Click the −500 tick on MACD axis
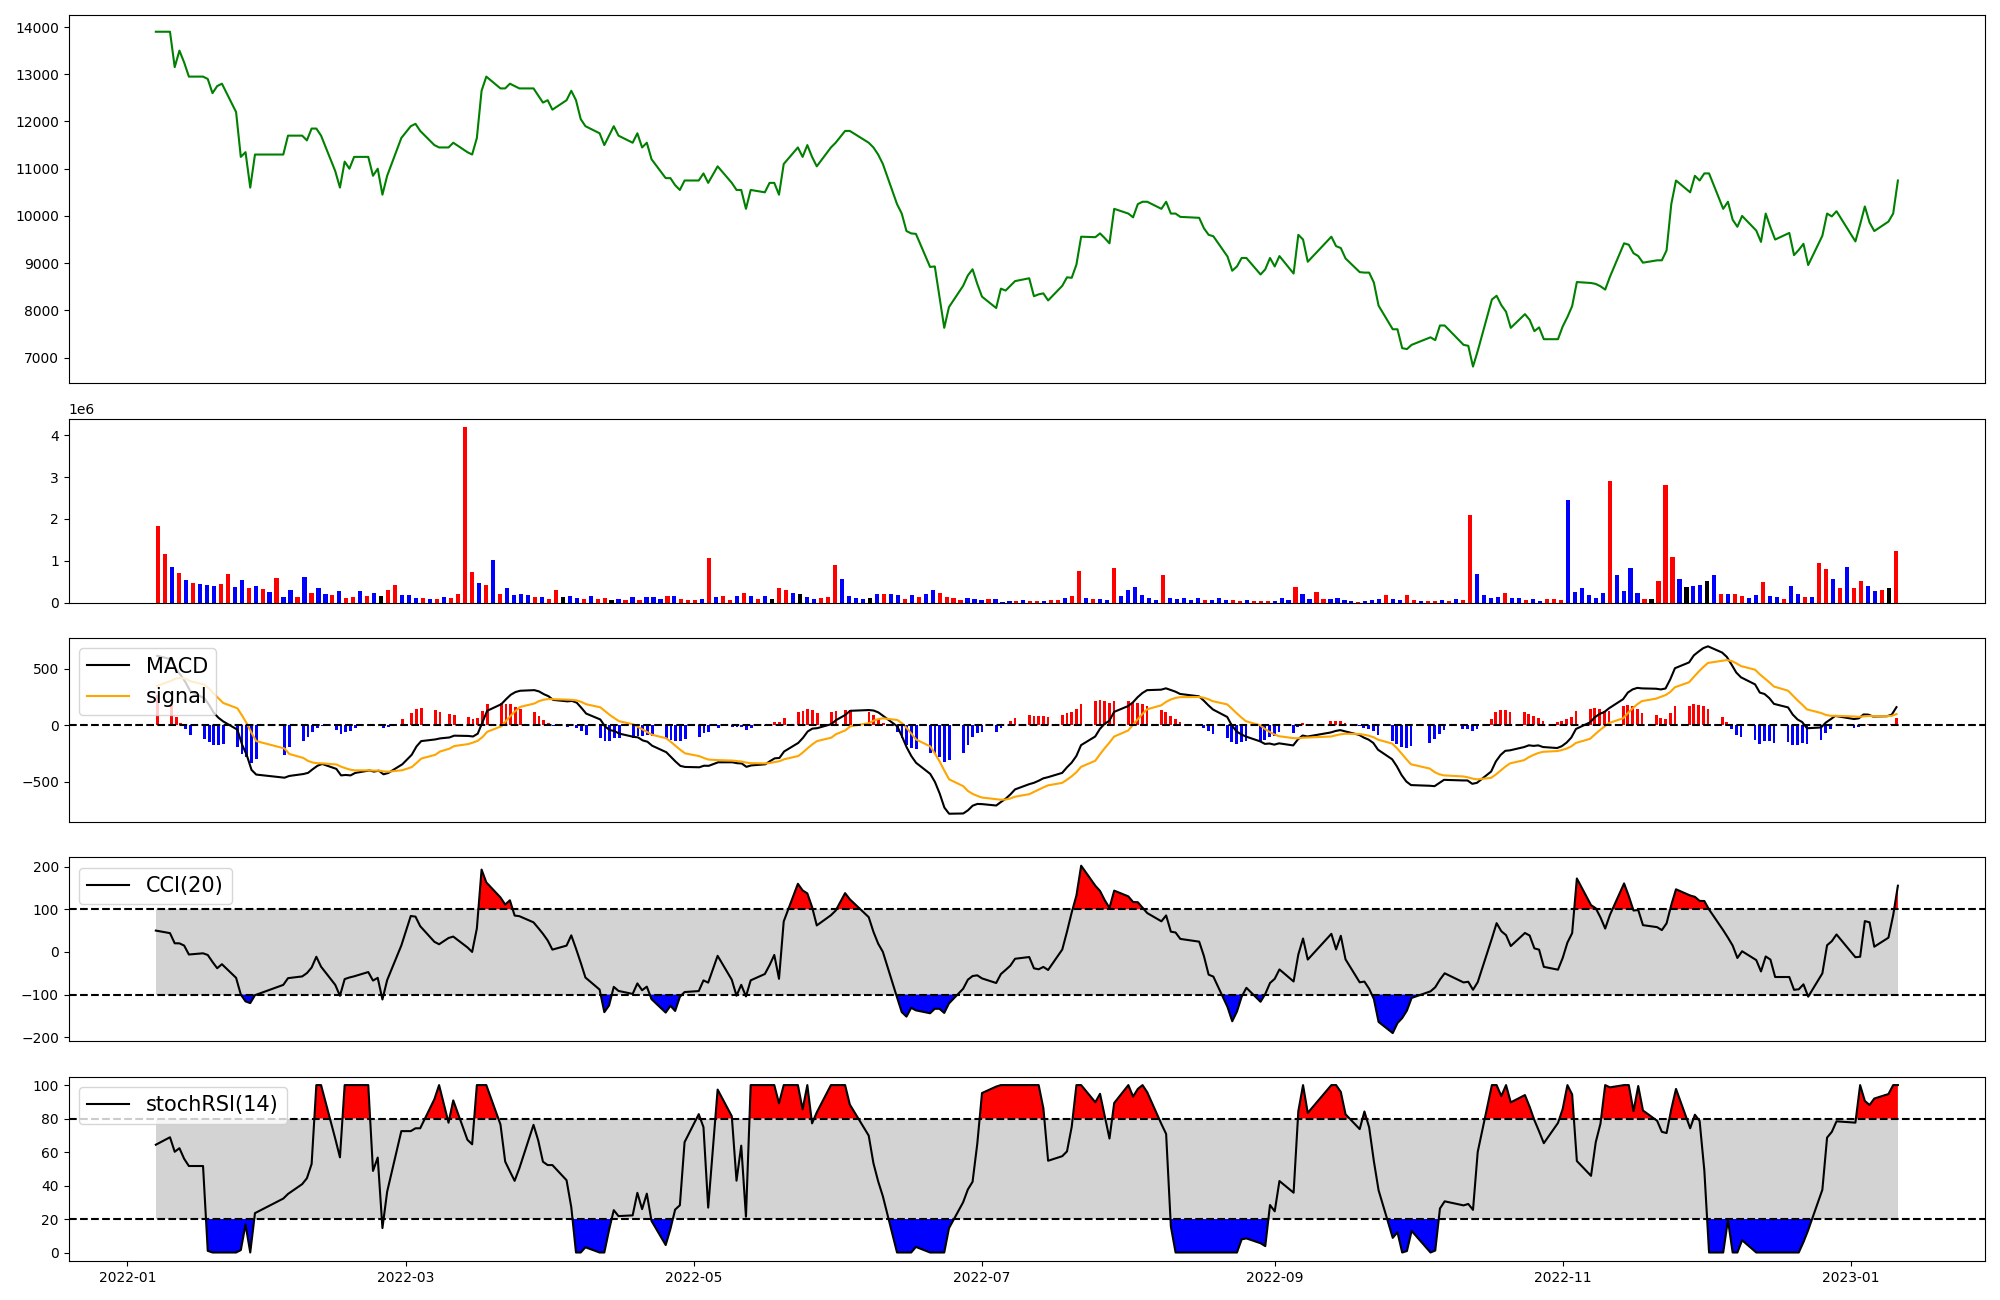The height and width of the screenshot is (1300, 2000). point(38,782)
